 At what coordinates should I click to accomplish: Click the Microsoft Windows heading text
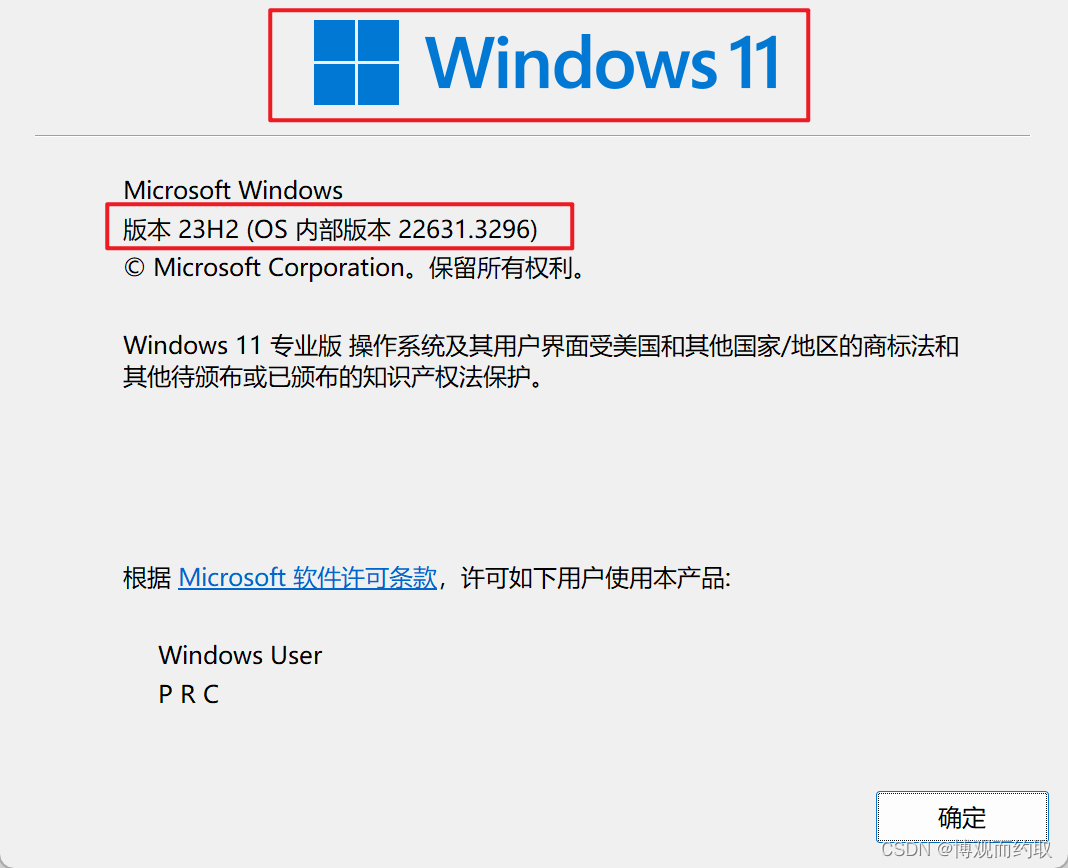tap(233, 190)
